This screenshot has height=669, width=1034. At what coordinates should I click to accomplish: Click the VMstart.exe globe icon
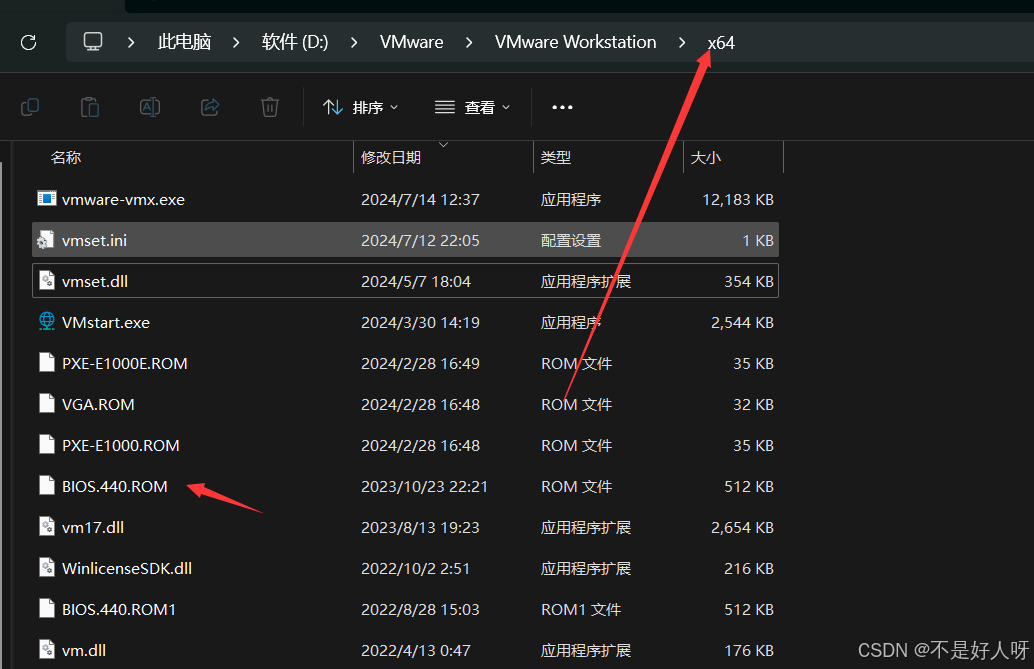[47, 321]
